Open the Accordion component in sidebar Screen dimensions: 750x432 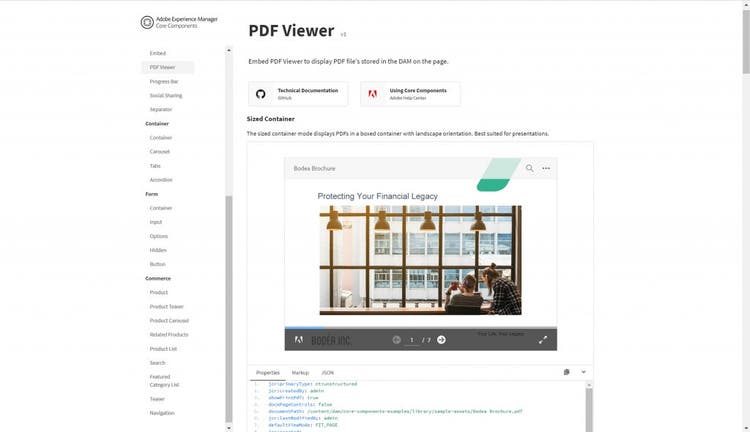pos(161,180)
